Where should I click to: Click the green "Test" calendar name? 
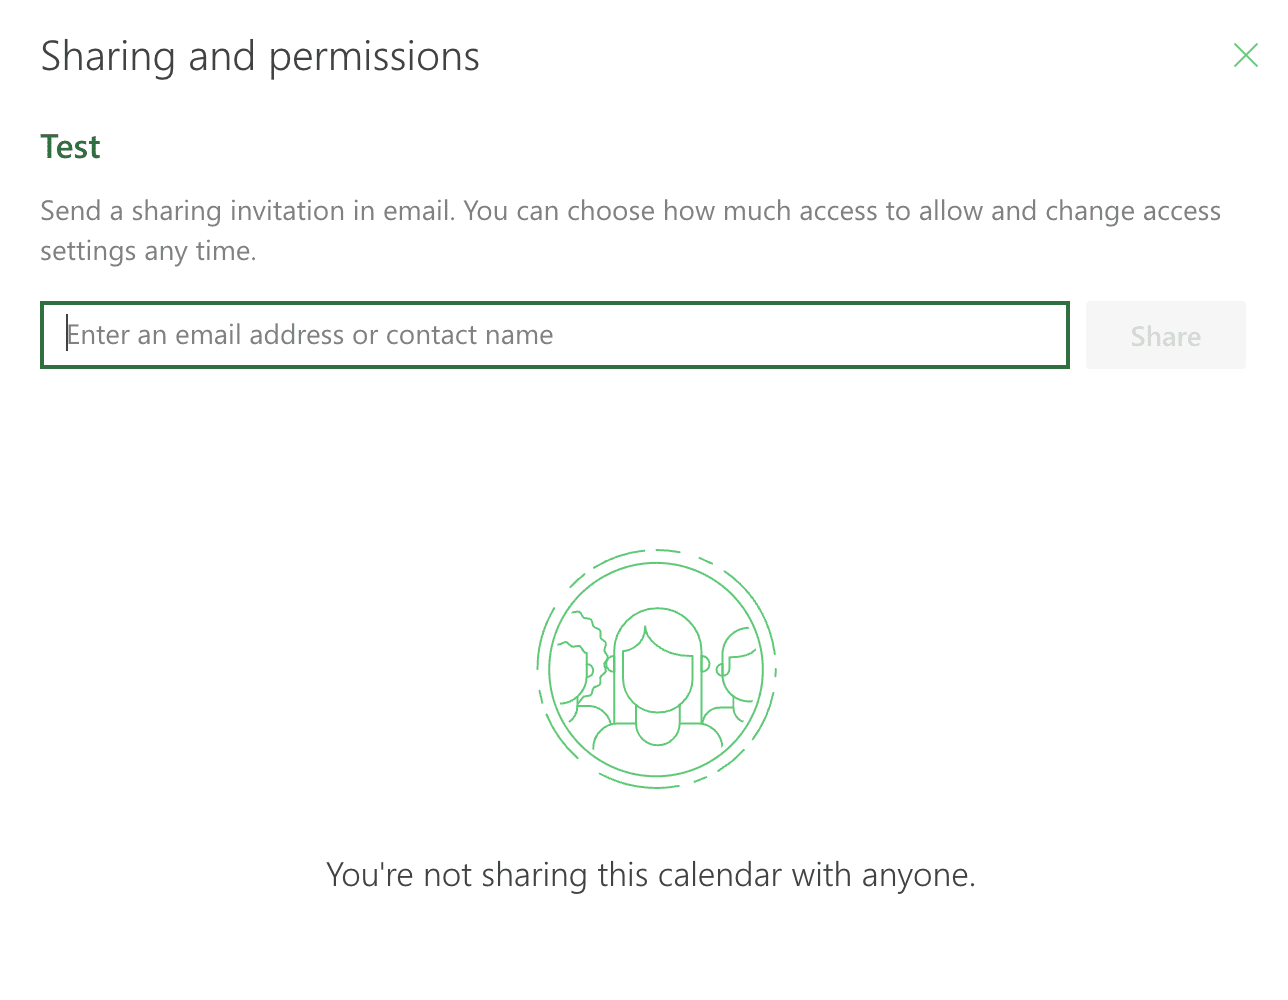pyautogui.click(x=70, y=147)
